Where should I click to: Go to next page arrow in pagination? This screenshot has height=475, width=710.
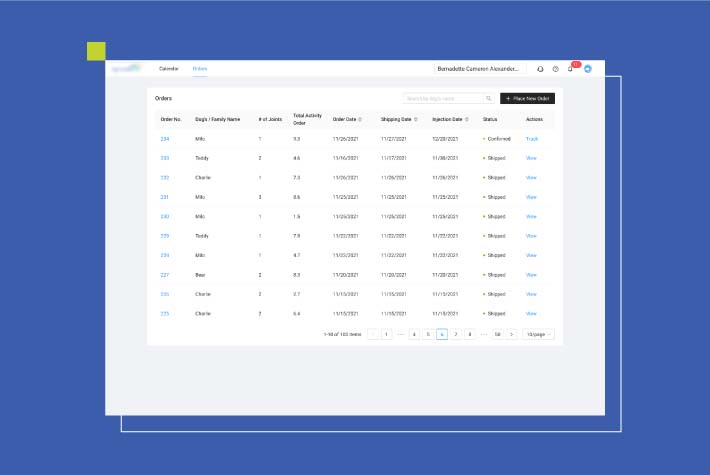tap(512, 334)
